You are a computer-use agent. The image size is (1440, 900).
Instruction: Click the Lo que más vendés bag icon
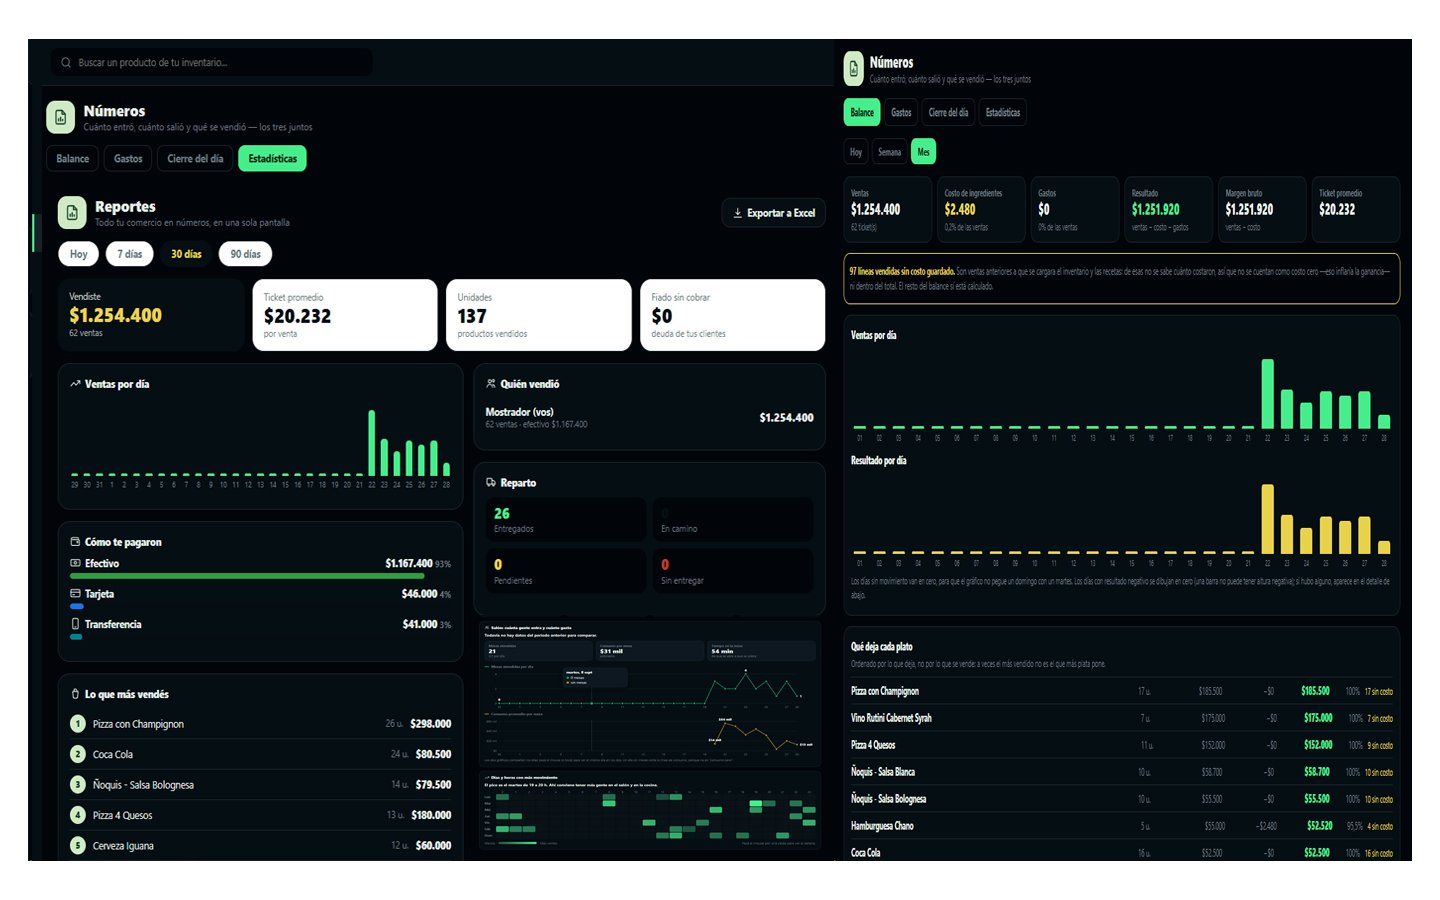pyautogui.click(x=75, y=694)
